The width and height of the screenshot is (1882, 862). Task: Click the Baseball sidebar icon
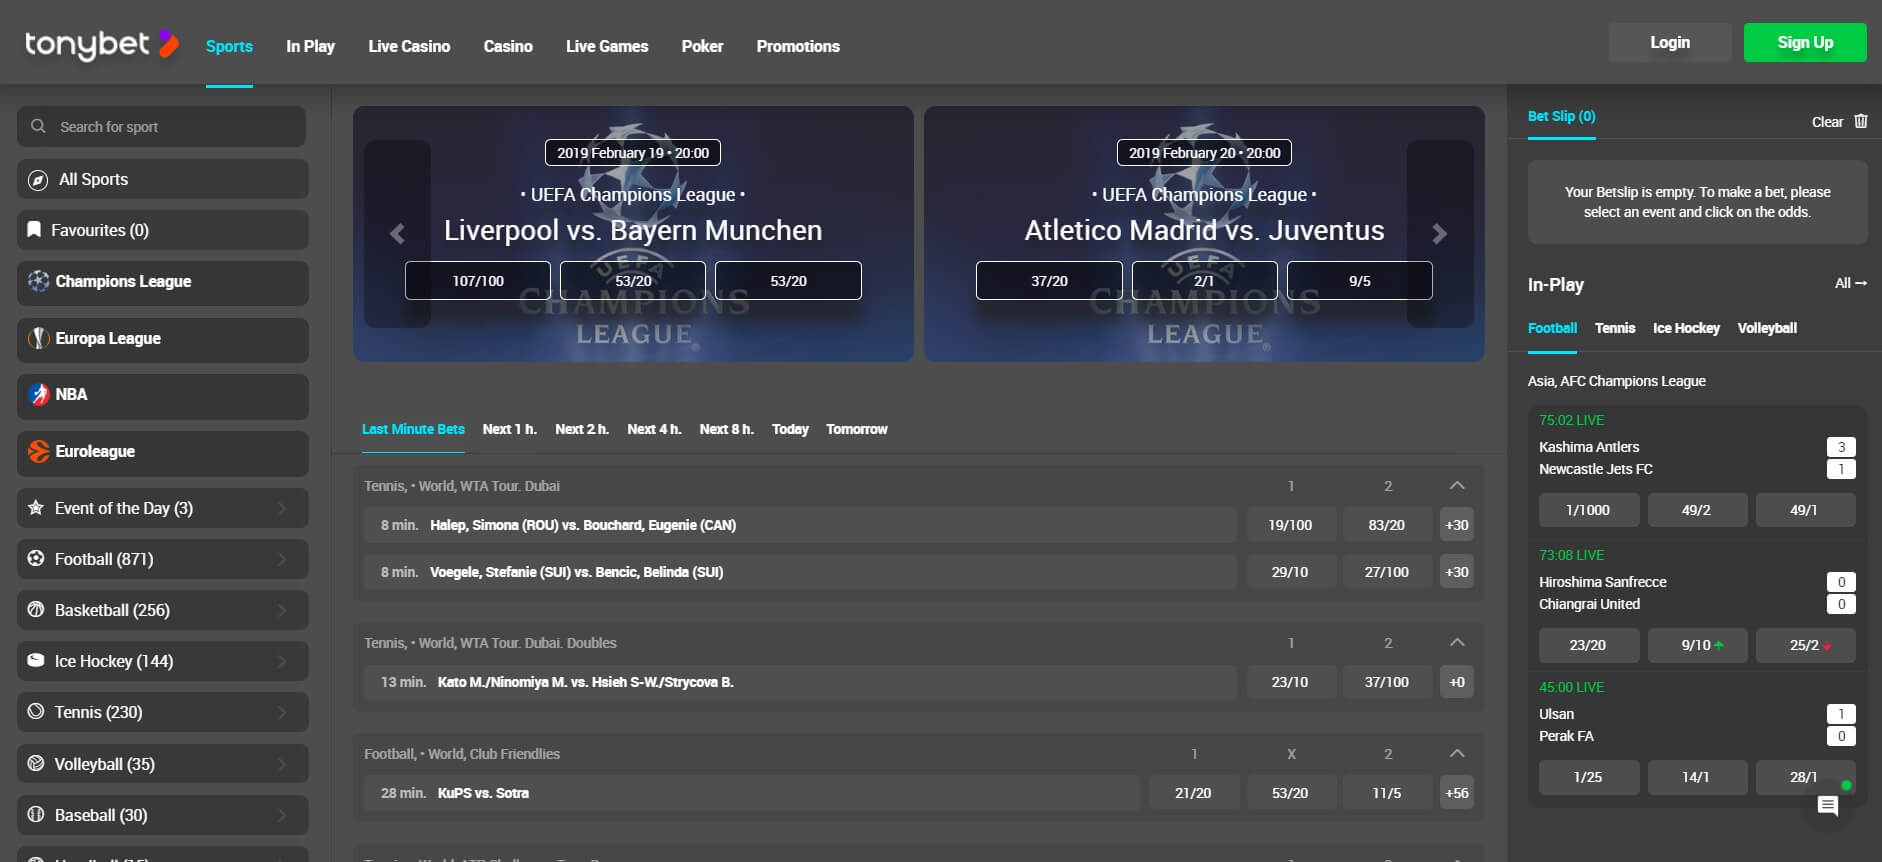click(36, 815)
